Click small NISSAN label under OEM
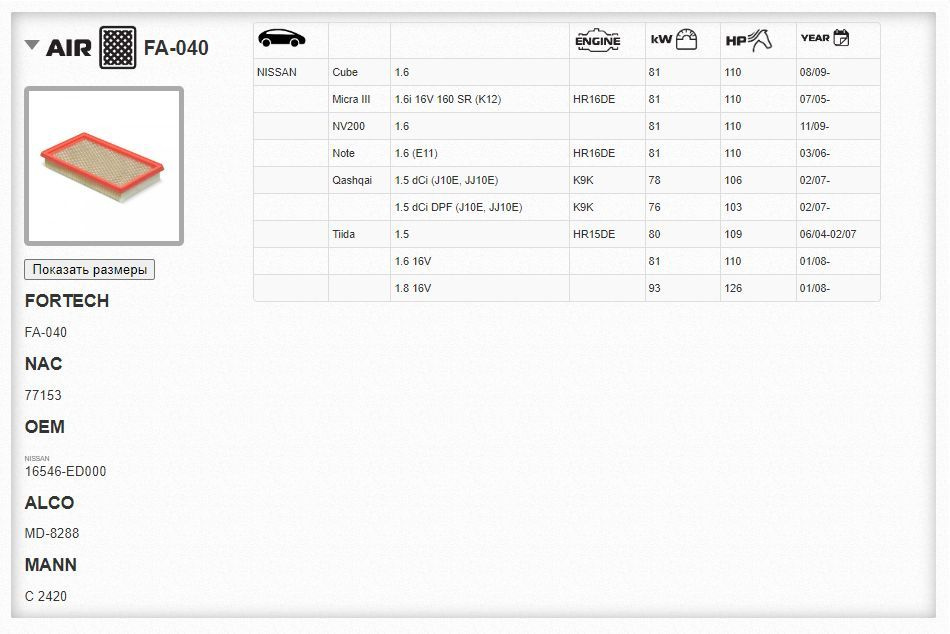Image resolution: width=950 pixels, height=634 pixels. pos(37,459)
